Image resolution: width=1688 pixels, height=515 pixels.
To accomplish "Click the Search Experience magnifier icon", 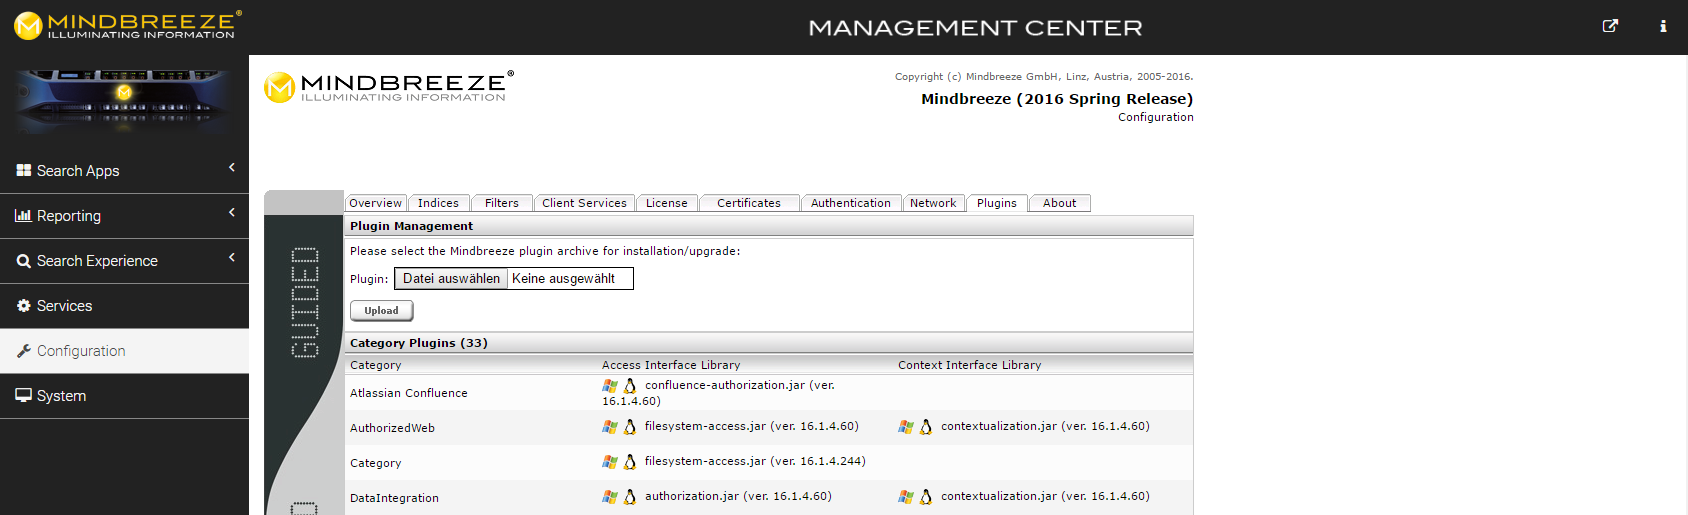I will click(24, 261).
